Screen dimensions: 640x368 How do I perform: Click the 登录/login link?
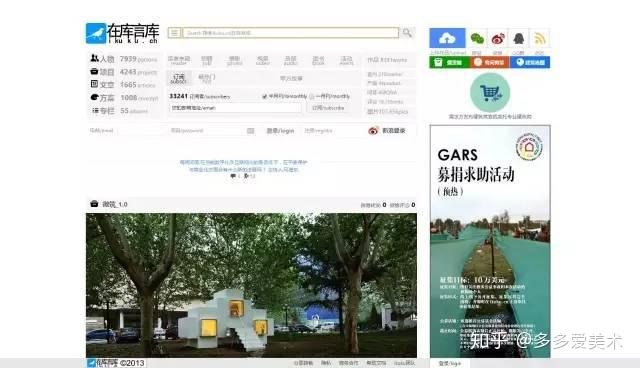pos(280,131)
